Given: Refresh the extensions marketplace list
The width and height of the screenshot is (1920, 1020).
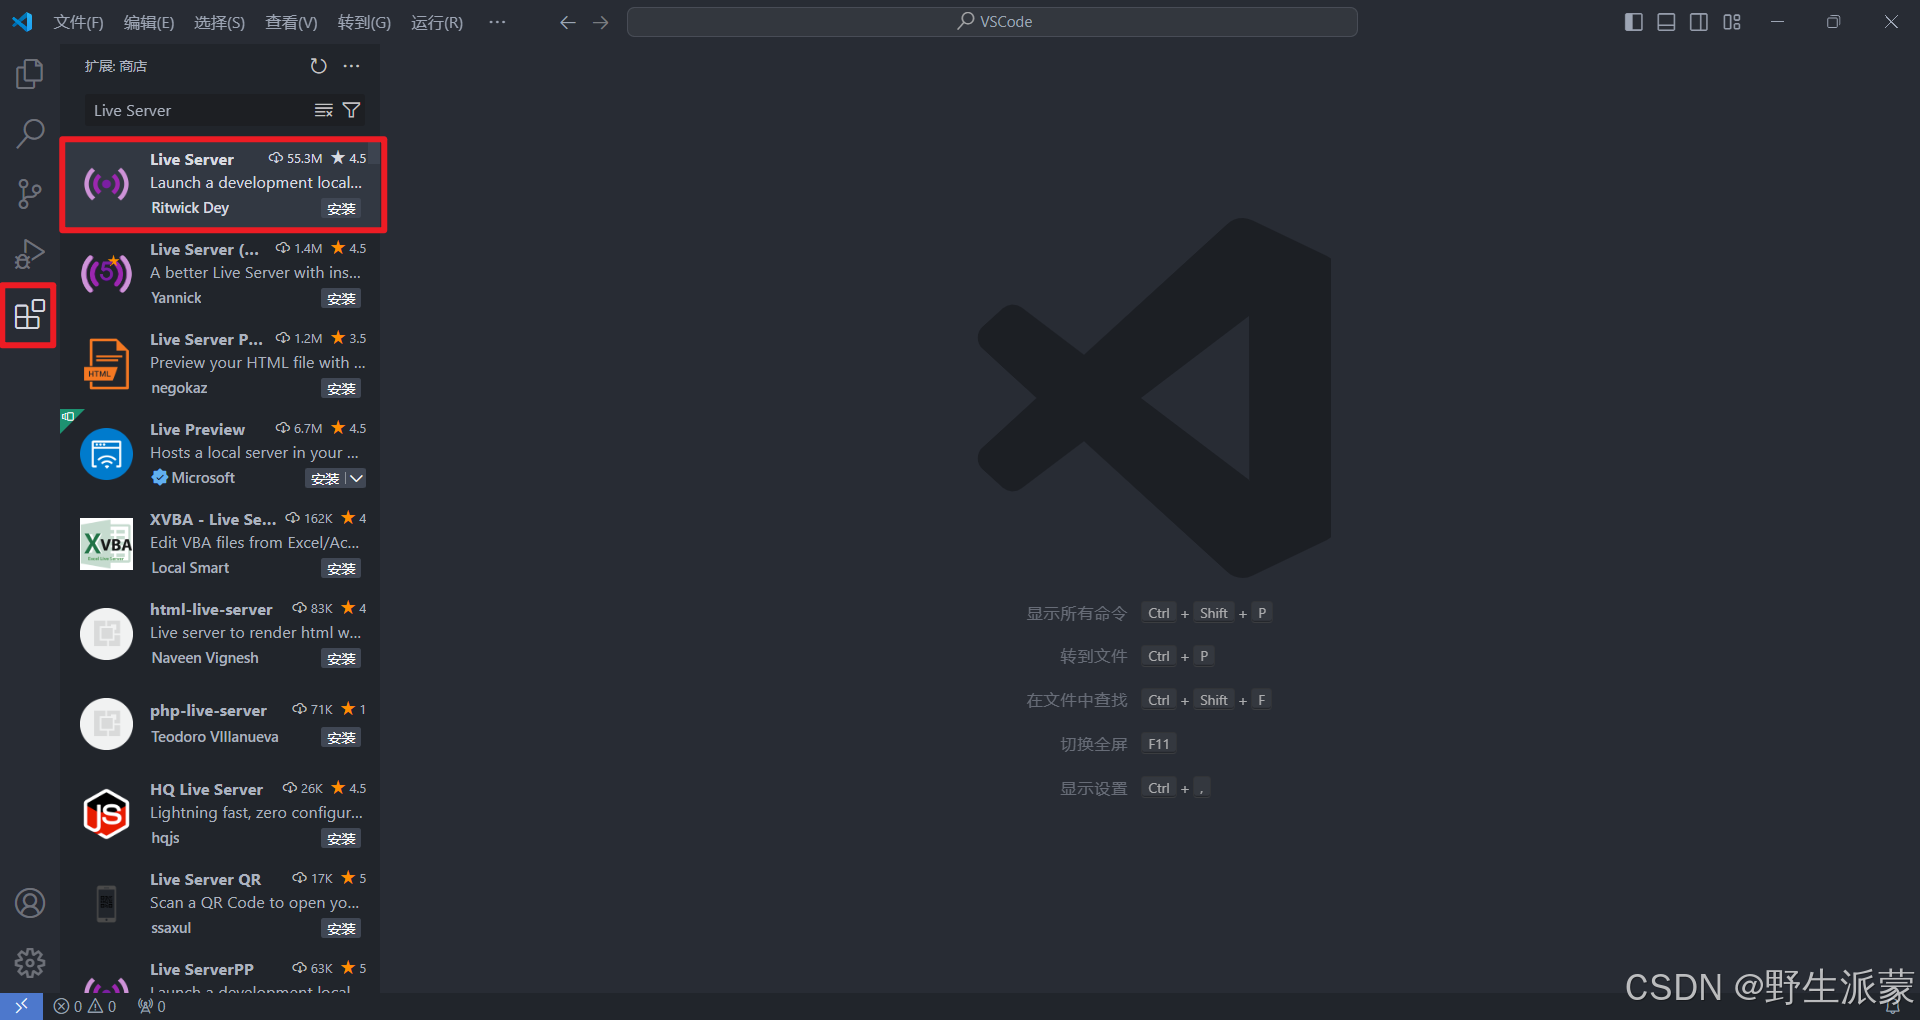Looking at the screenshot, I should pyautogui.click(x=318, y=66).
